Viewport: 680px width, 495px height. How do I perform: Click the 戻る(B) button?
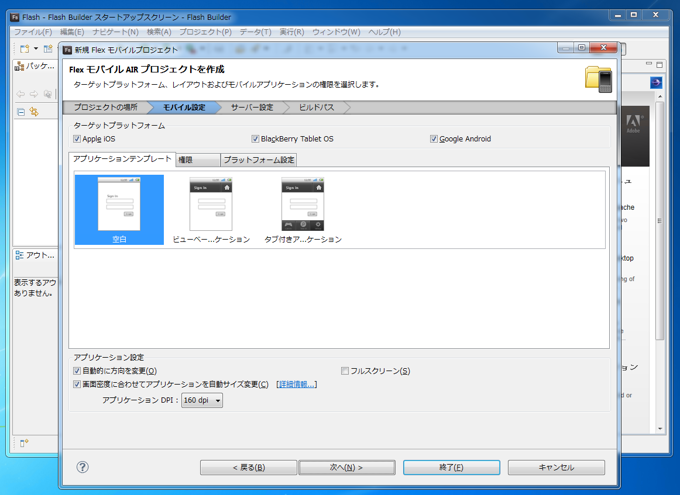tap(248, 467)
